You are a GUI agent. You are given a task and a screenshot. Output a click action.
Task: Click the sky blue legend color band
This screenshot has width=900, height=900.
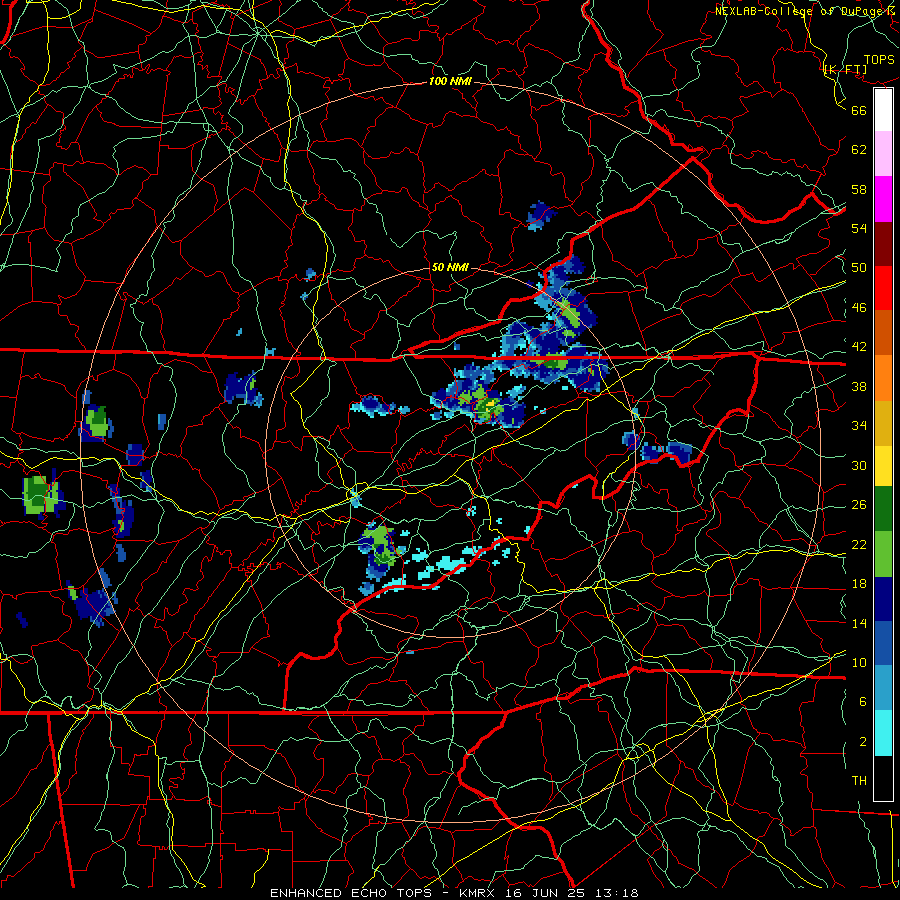[x=883, y=688]
